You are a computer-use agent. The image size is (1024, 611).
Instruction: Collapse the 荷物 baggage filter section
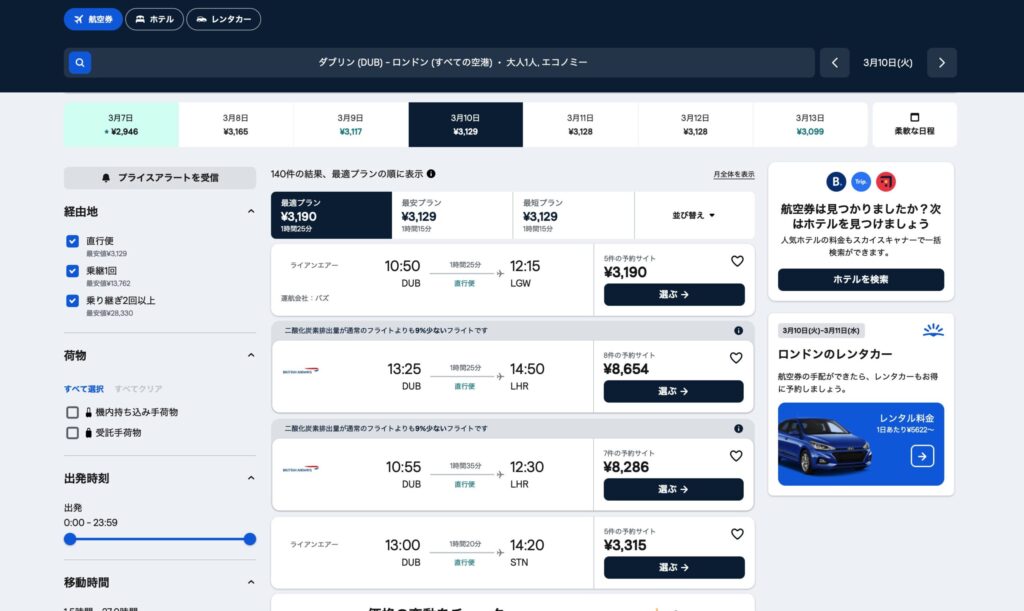[x=250, y=355]
